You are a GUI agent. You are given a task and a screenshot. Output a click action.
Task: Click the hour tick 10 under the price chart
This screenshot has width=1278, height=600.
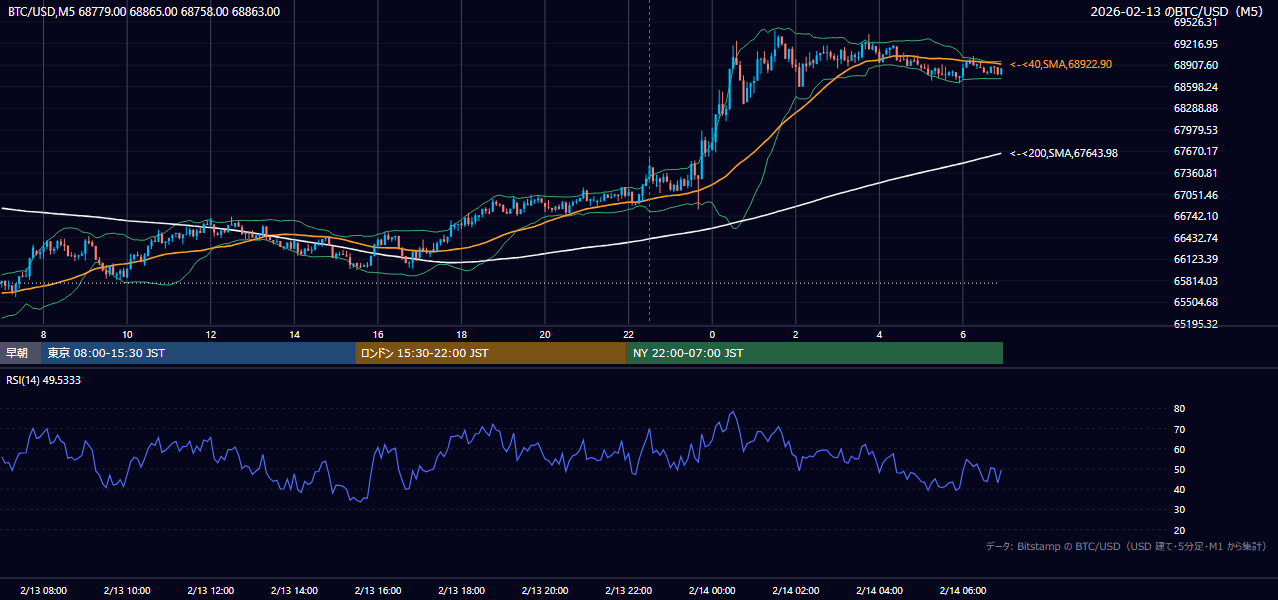point(127,334)
